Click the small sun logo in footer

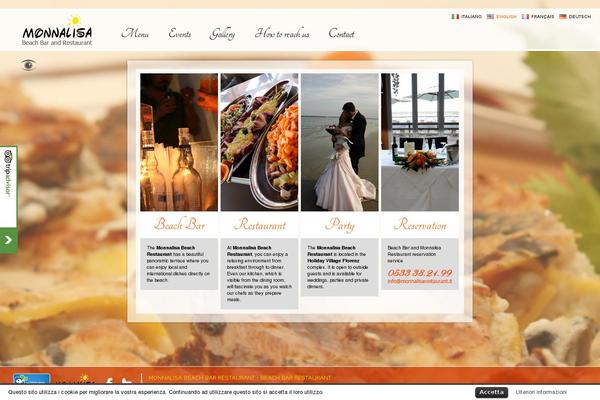[84, 379]
